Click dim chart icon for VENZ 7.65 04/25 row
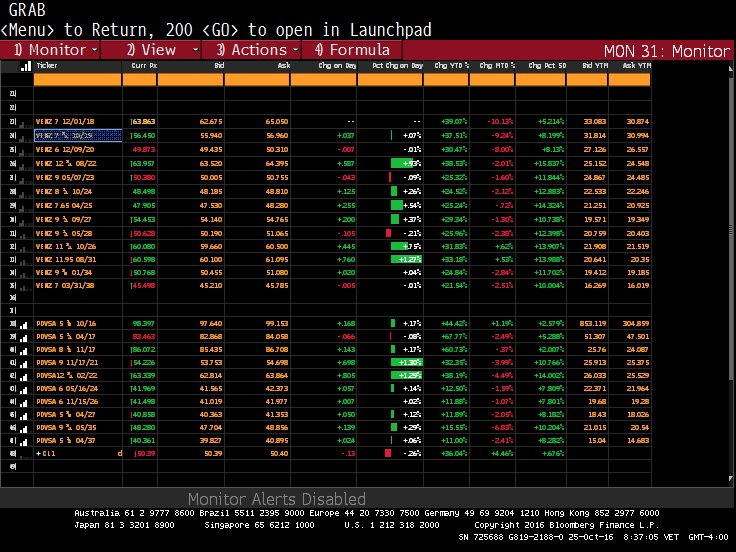This screenshot has width=736, height=552. tap(23, 207)
